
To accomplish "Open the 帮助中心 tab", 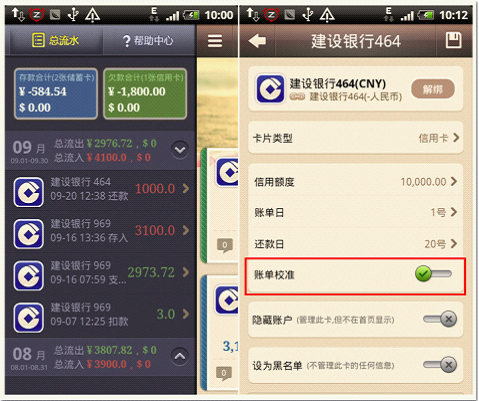I will click(x=149, y=41).
